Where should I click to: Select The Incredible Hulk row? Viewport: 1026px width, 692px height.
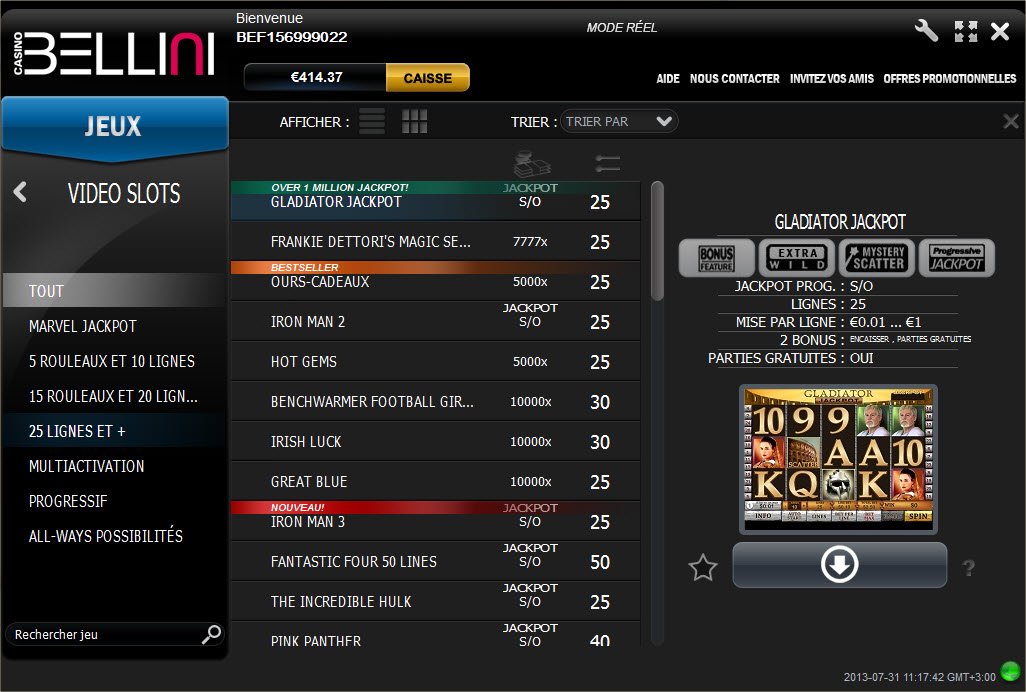[435, 601]
